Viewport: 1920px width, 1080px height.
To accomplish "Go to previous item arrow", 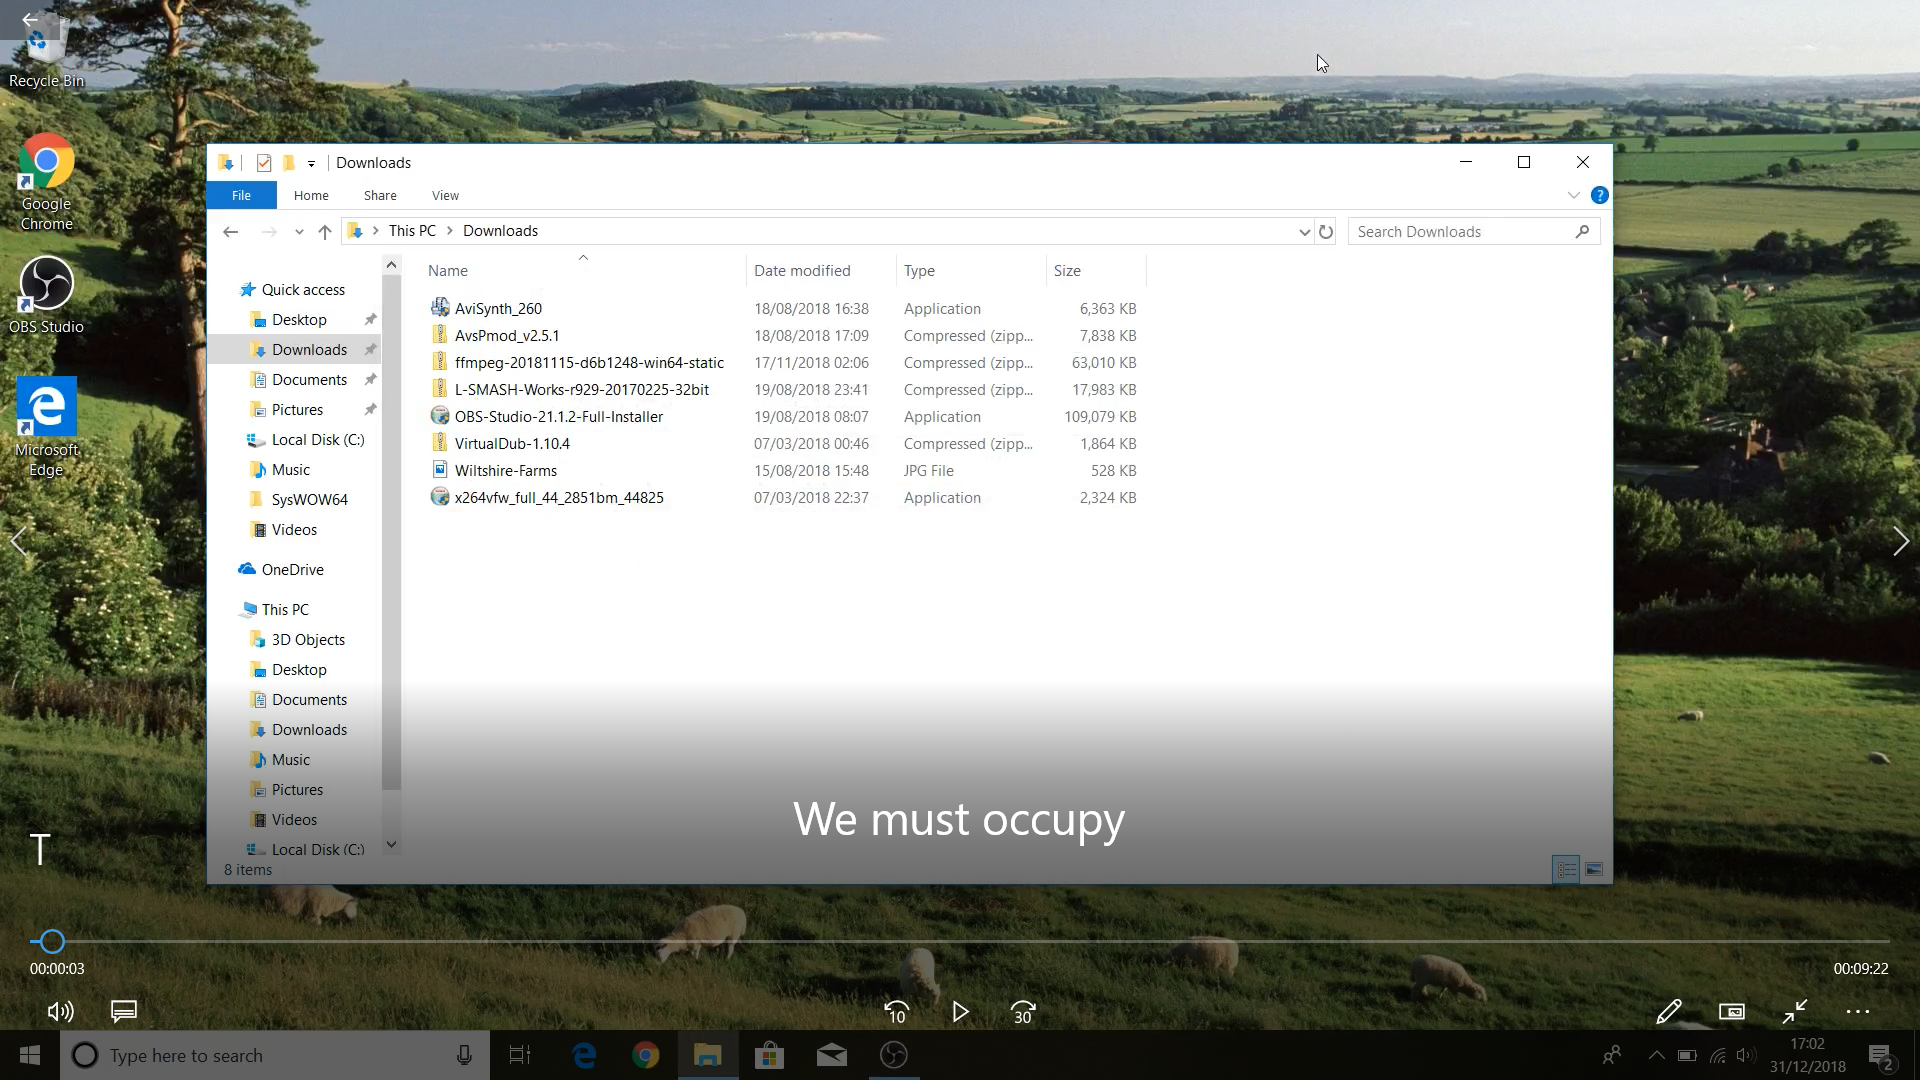I will (x=18, y=541).
